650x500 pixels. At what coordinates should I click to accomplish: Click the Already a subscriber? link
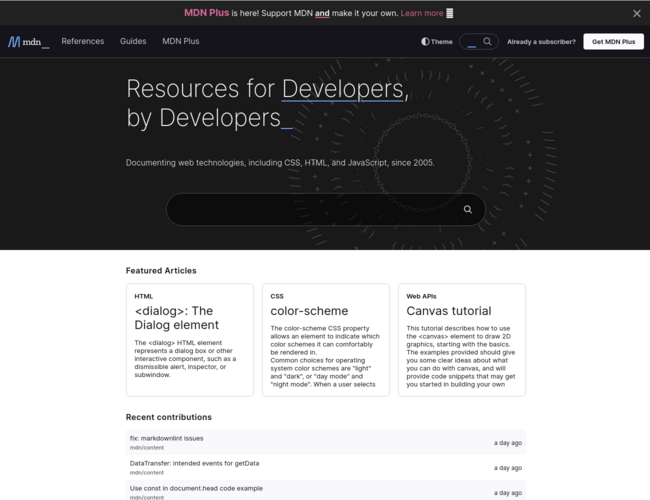[541, 41]
